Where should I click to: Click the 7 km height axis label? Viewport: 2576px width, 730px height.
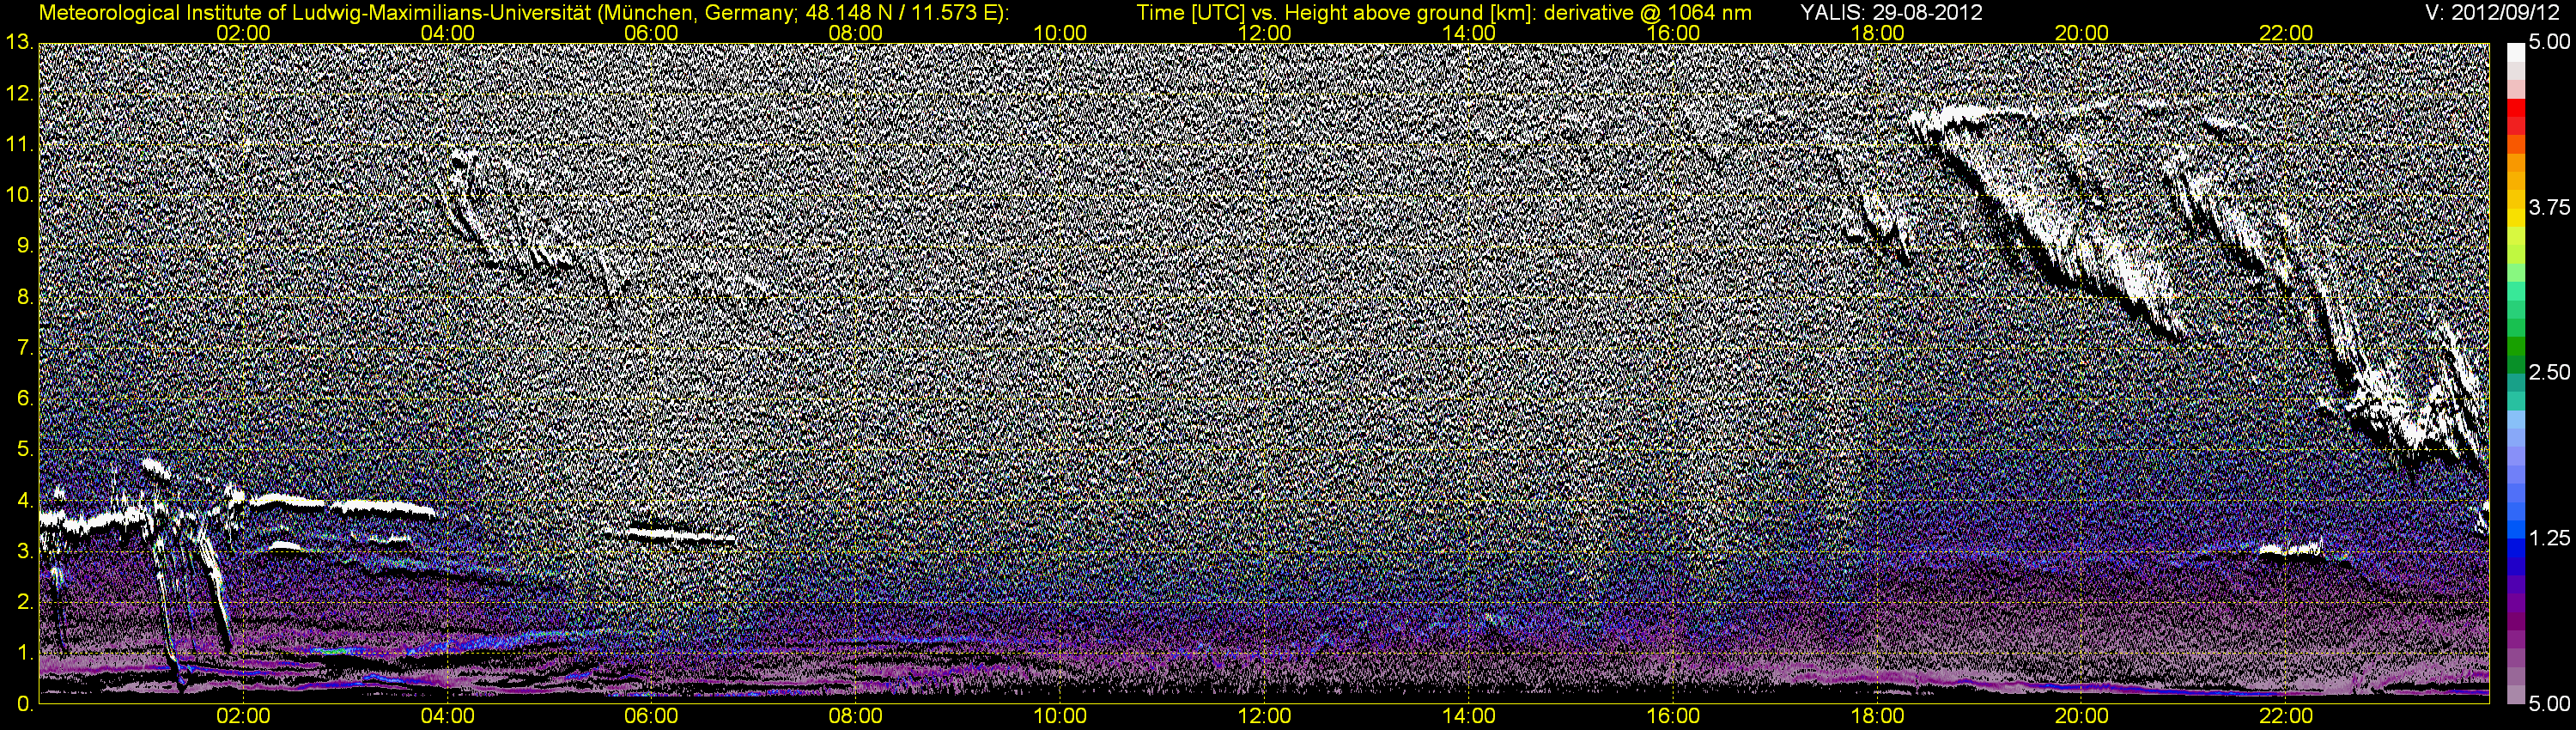24,349
